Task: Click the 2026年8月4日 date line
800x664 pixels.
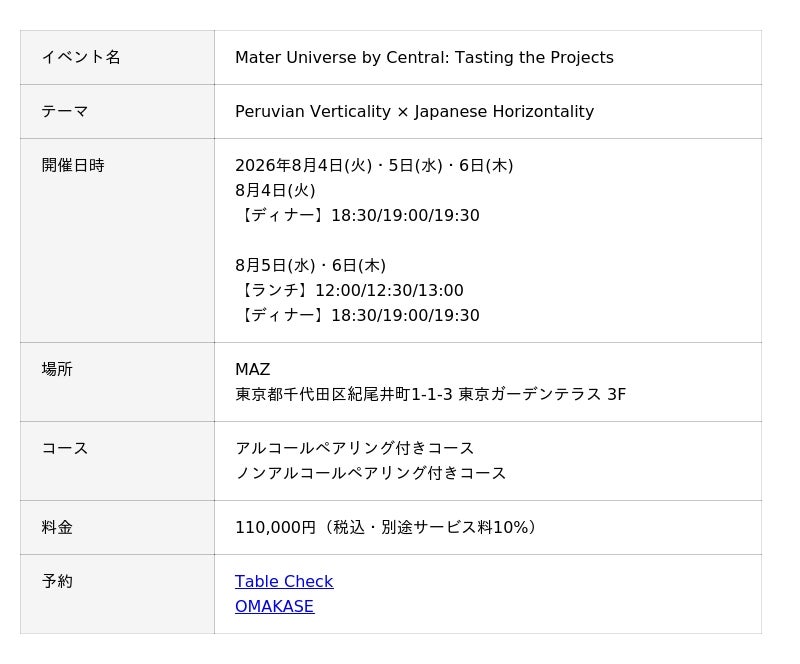Action: pyautogui.click(x=374, y=165)
